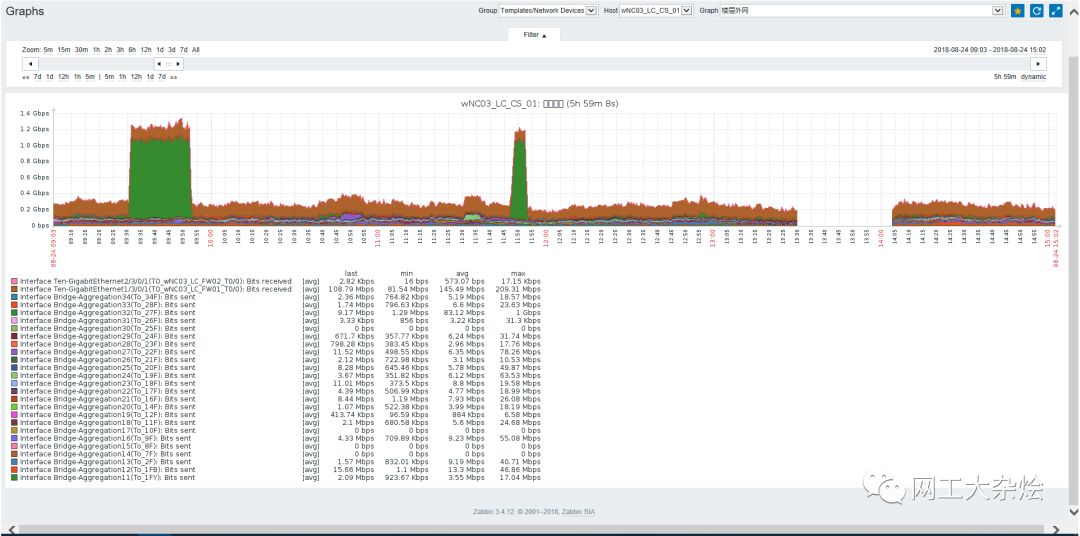Click the 'last' column header

tap(351, 274)
